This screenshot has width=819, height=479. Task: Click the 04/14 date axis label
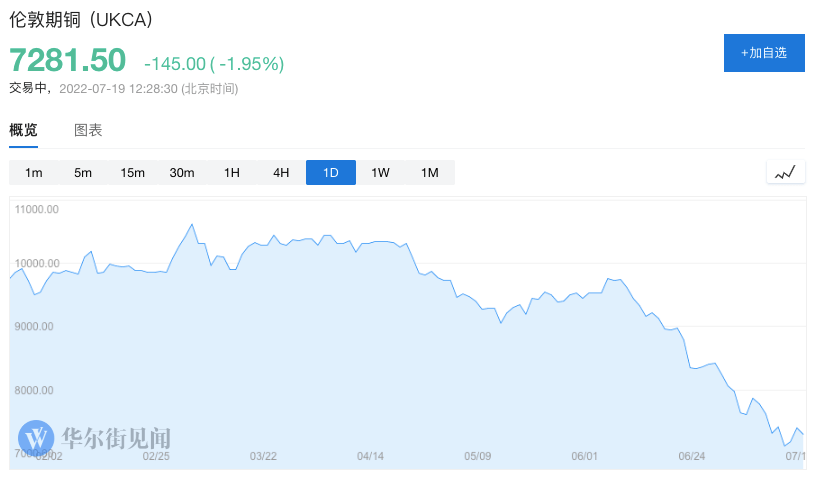click(370, 456)
